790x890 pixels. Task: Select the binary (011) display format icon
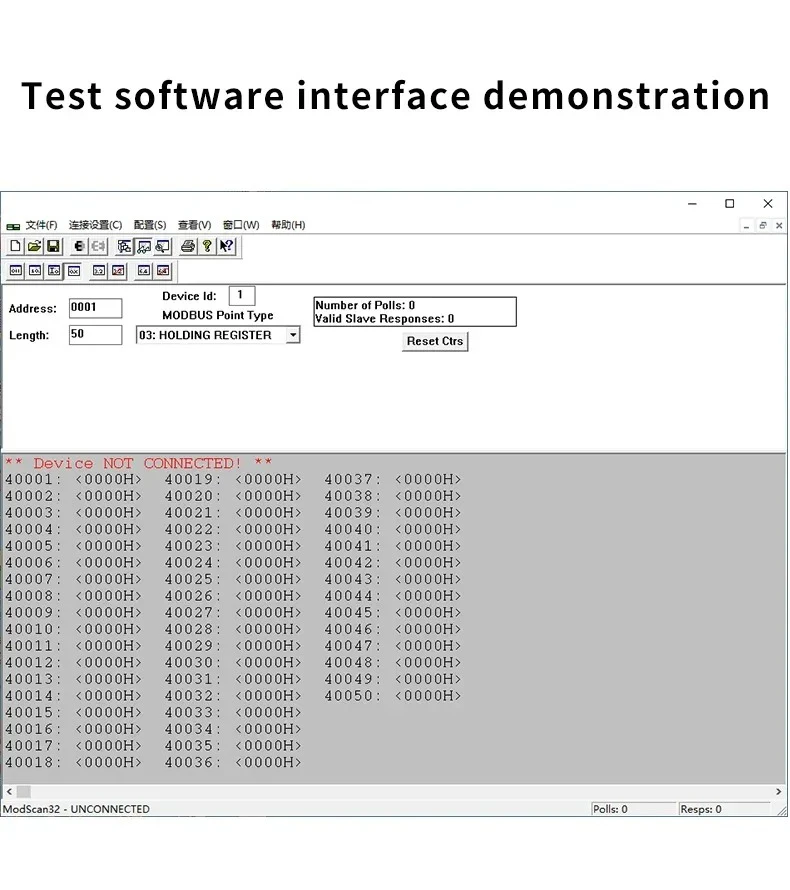coord(16,271)
